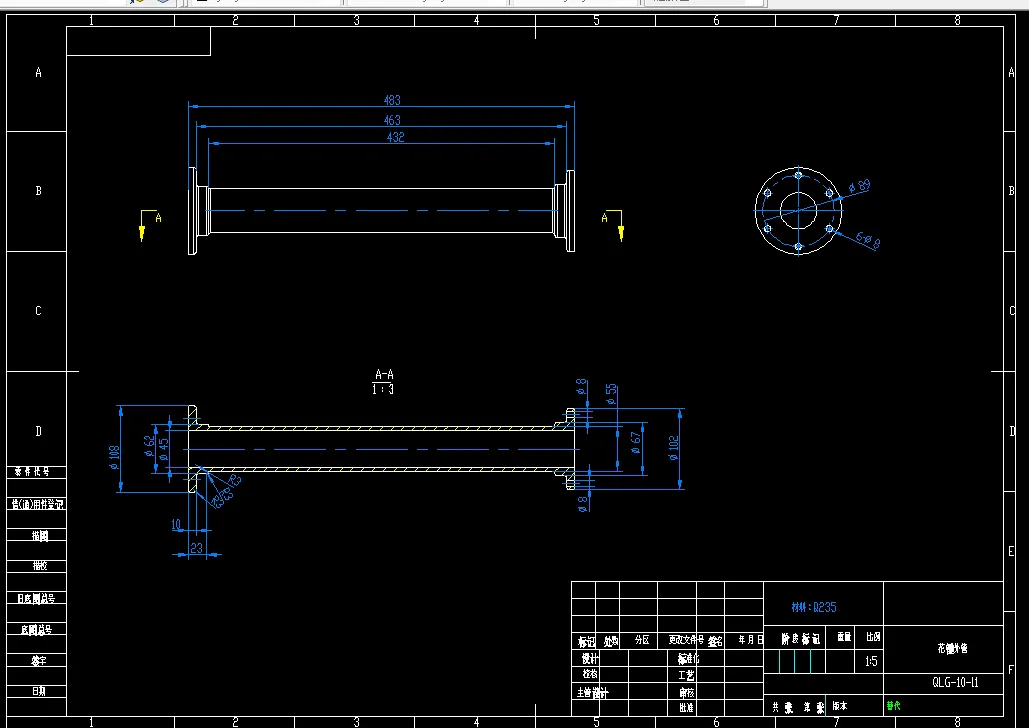Select the 材料:Q235 material note

(814, 607)
